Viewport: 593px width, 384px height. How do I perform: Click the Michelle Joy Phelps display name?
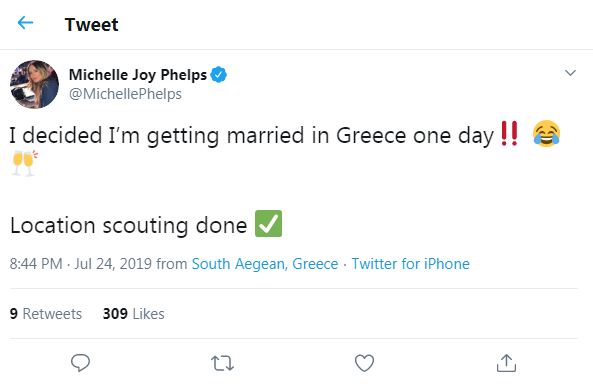pyautogui.click(x=138, y=75)
